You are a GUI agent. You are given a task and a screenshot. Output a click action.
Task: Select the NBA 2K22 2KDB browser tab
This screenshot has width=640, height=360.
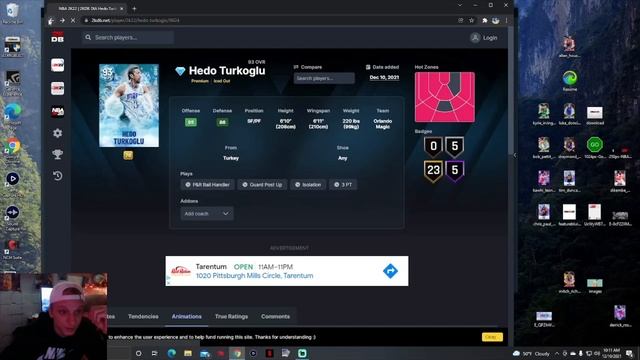pyautogui.click(x=86, y=8)
